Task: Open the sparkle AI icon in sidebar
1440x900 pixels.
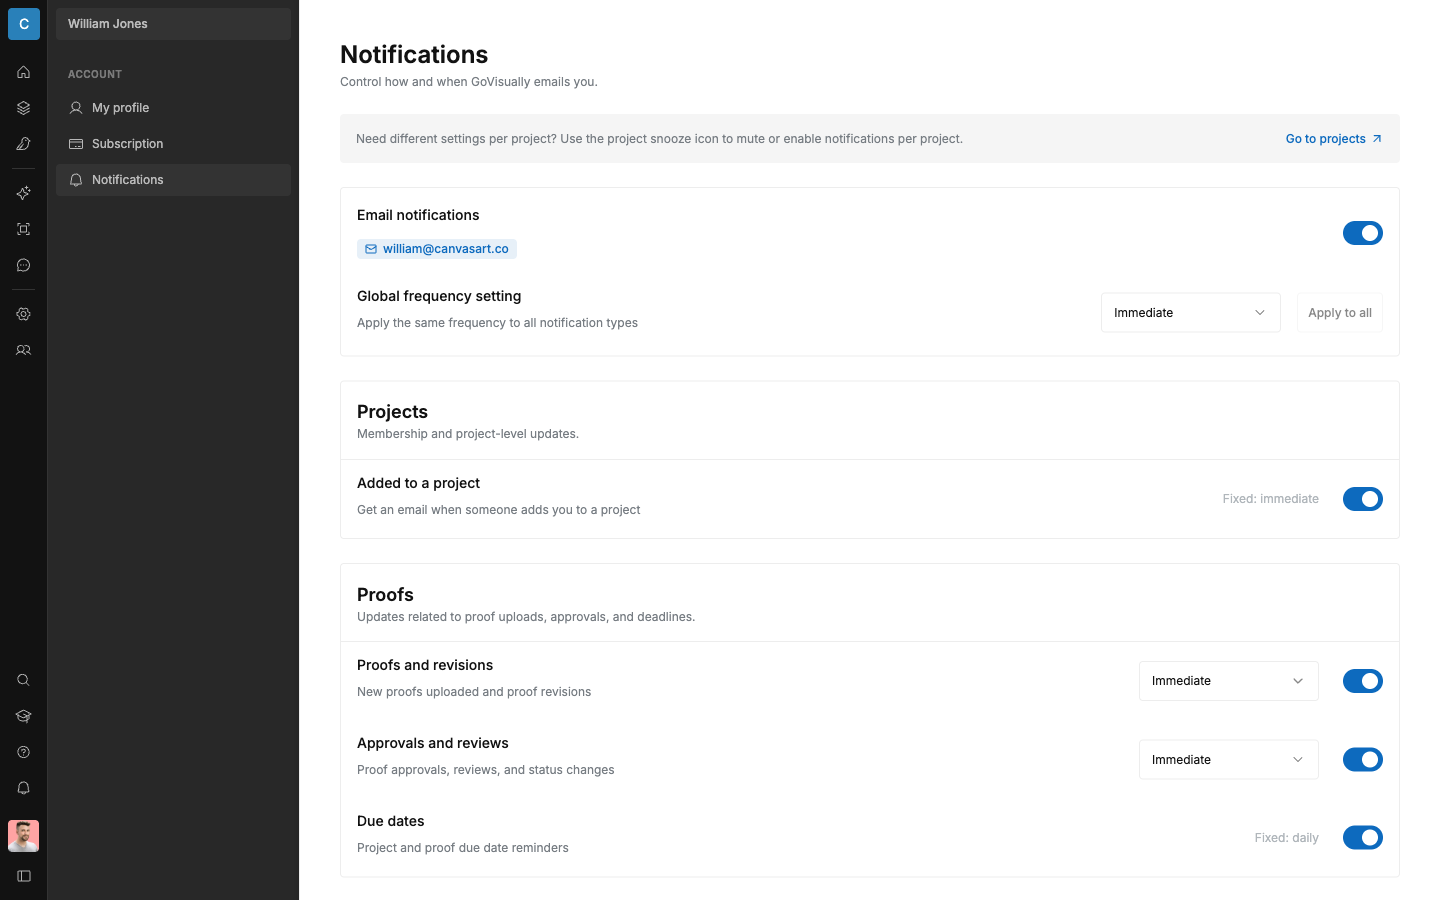Action: tap(24, 193)
